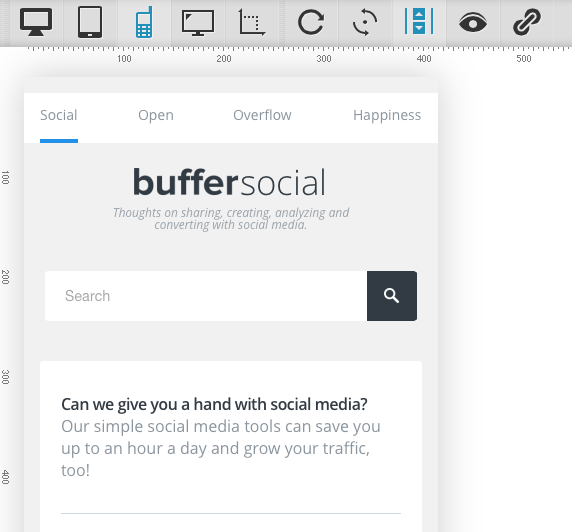The width and height of the screenshot is (572, 532).
Task: Go to the Open tab
Action: click(x=156, y=115)
